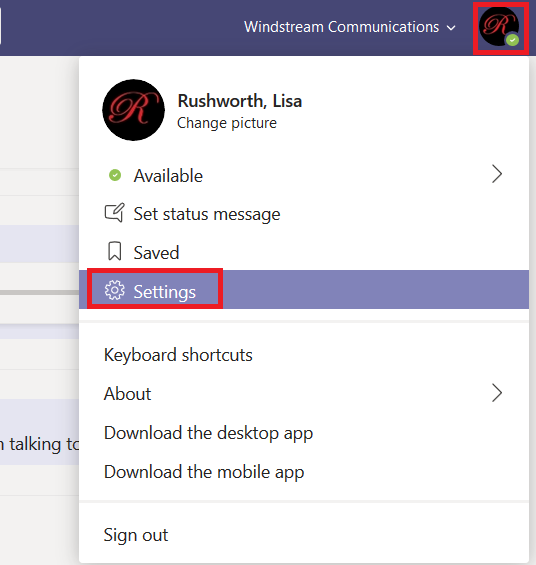Image resolution: width=536 pixels, height=565 pixels.
Task: Click the chevron next to Windstream Communications
Action: click(451, 28)
